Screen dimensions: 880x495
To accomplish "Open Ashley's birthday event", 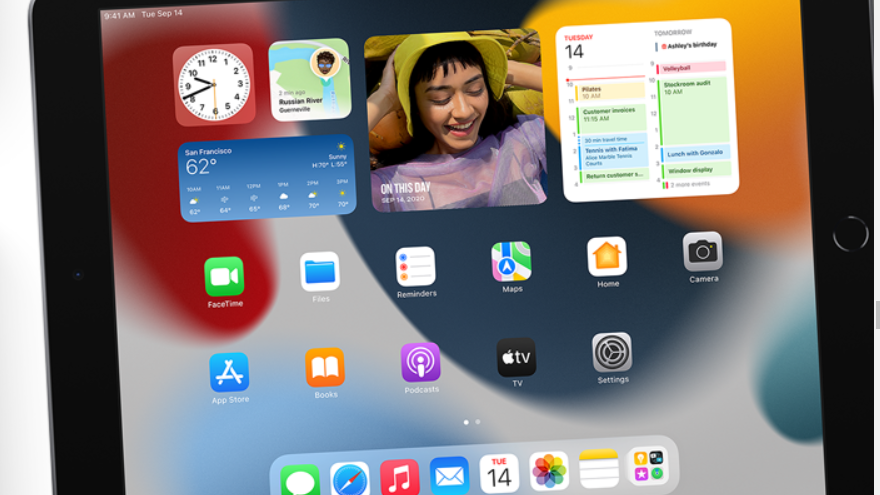I will click(688, 45).
